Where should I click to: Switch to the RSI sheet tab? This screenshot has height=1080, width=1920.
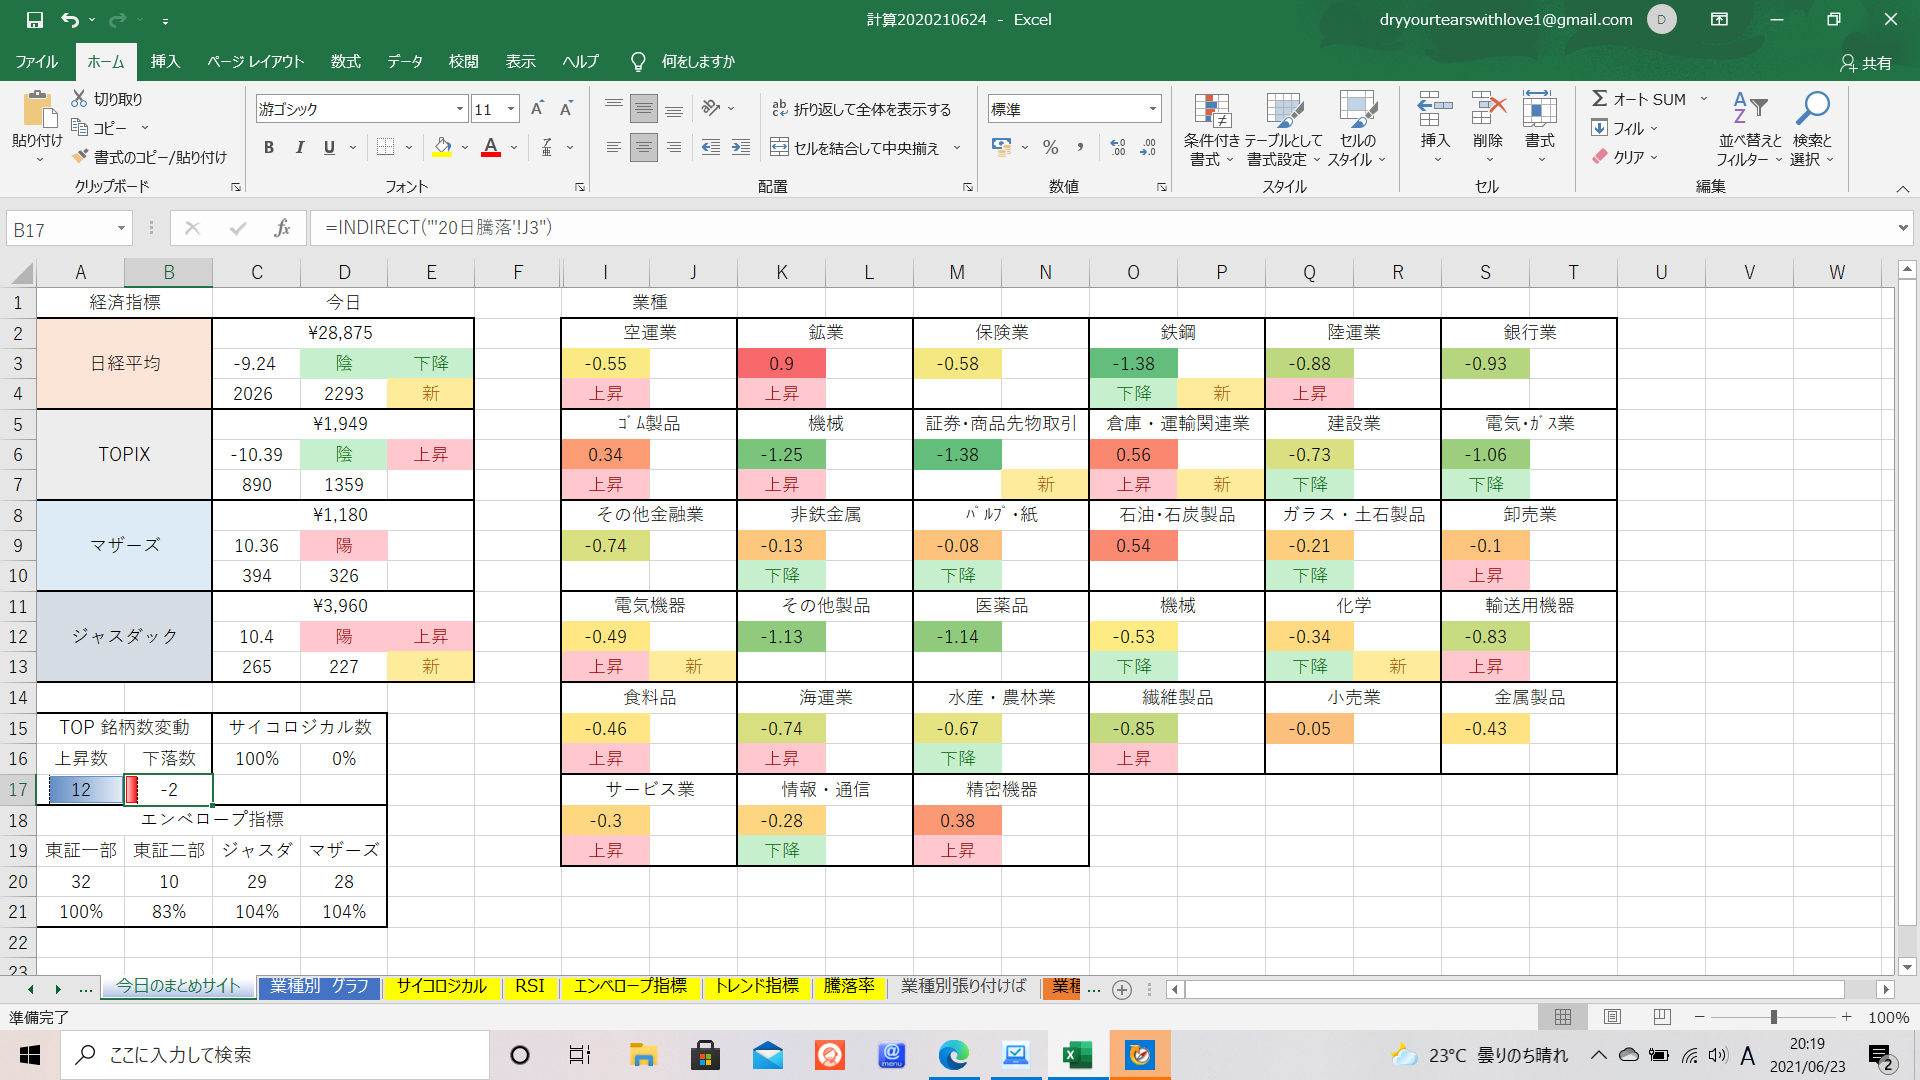coord(529,987)
